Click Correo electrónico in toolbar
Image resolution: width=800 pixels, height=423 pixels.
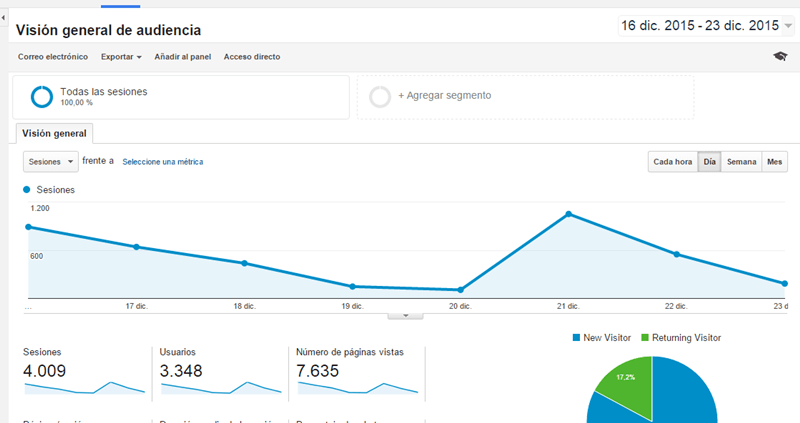coord(52,57)
